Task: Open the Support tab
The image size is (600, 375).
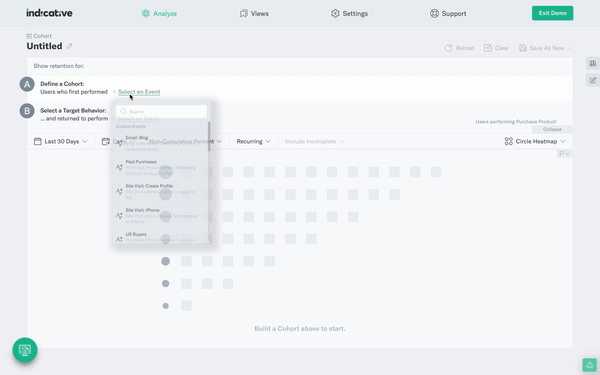Action: tap(448, 13)
